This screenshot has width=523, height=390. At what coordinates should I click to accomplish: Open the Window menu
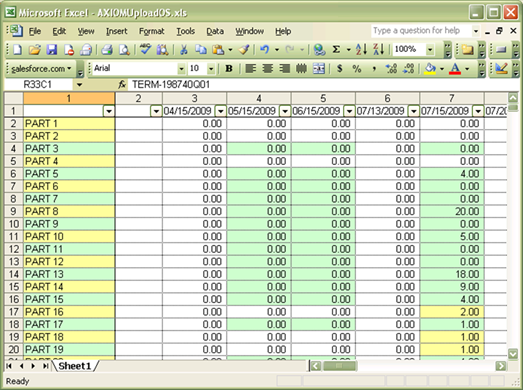249,31
